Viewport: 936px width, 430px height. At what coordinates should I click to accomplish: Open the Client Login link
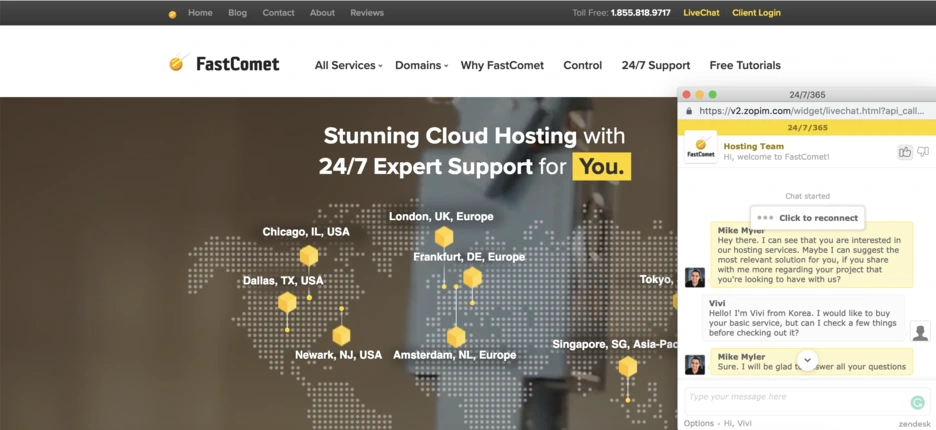click(x=756, y=13)
